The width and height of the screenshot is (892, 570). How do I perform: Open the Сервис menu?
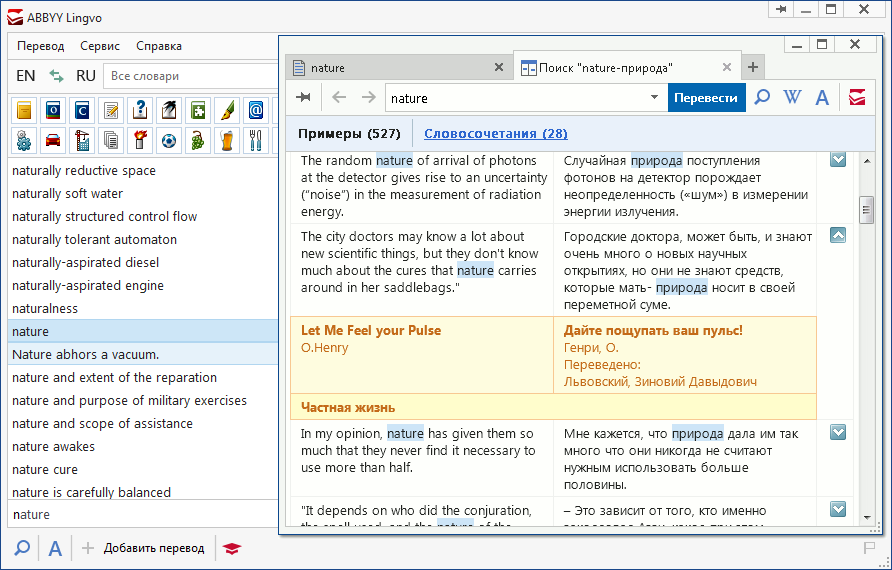[x=100, y=46]
